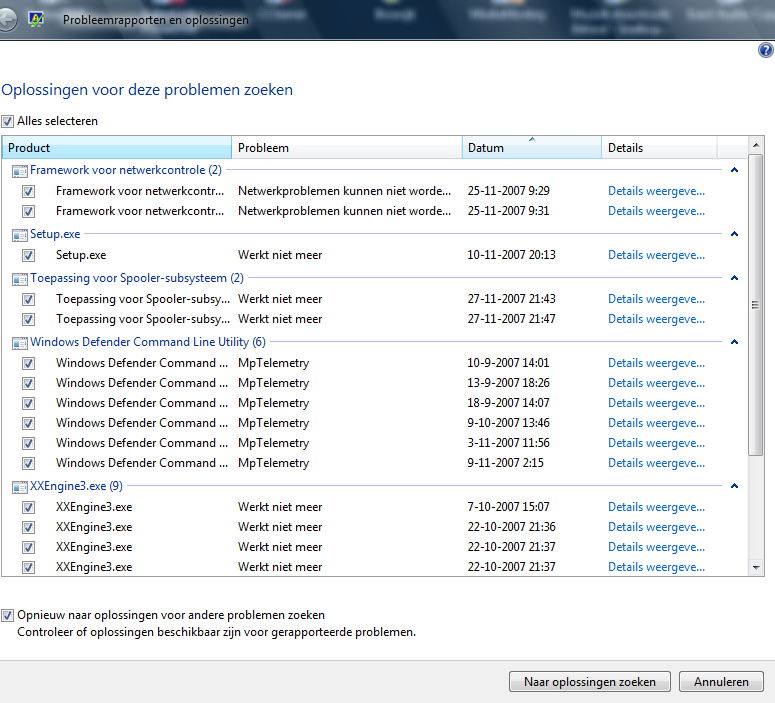This screenshot has width=775, height=703.
Task: Sort list by Product column header
Action: (117, 148)
